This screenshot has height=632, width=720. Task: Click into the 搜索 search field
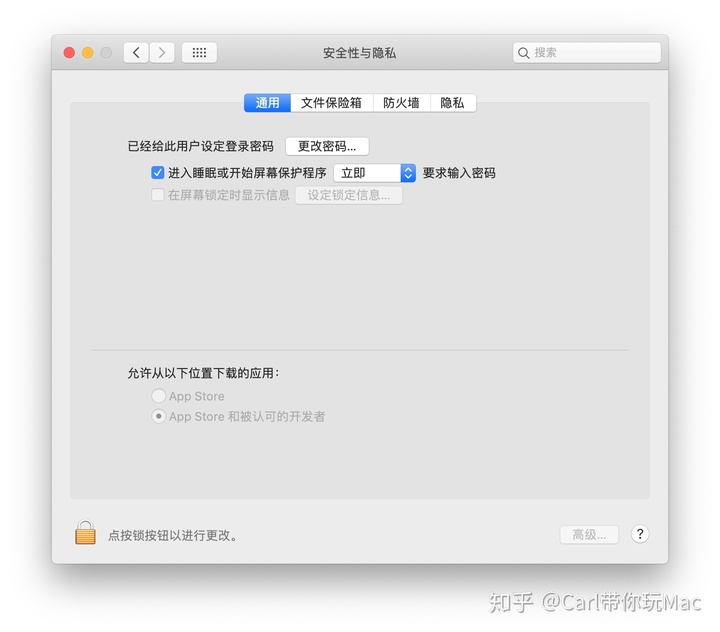(587, 53)
